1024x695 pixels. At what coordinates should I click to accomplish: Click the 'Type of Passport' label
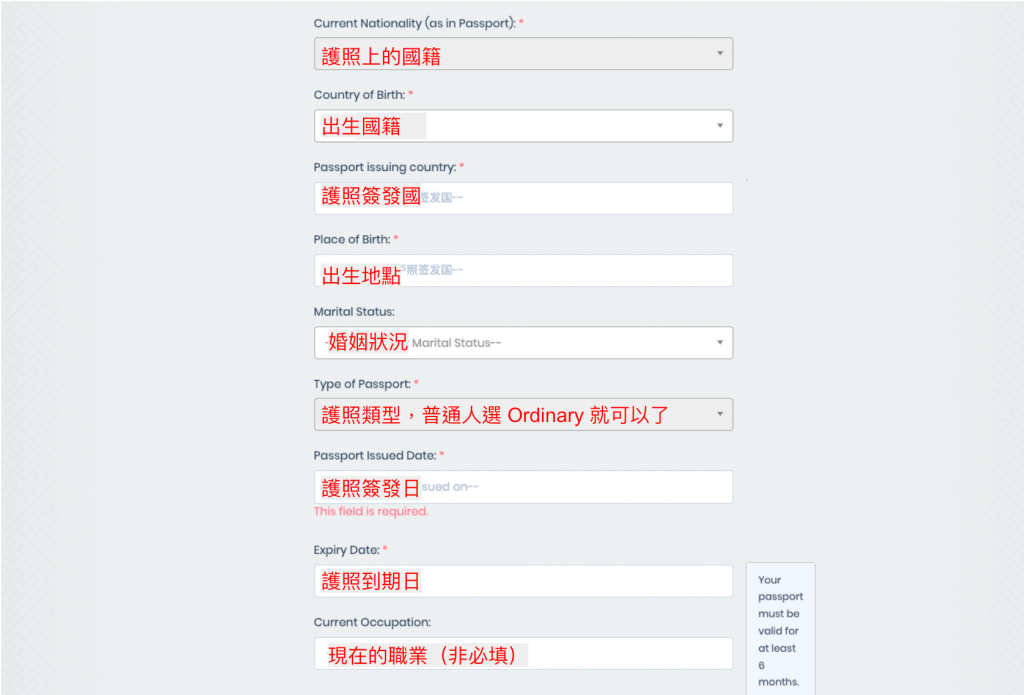coord(361,384)
